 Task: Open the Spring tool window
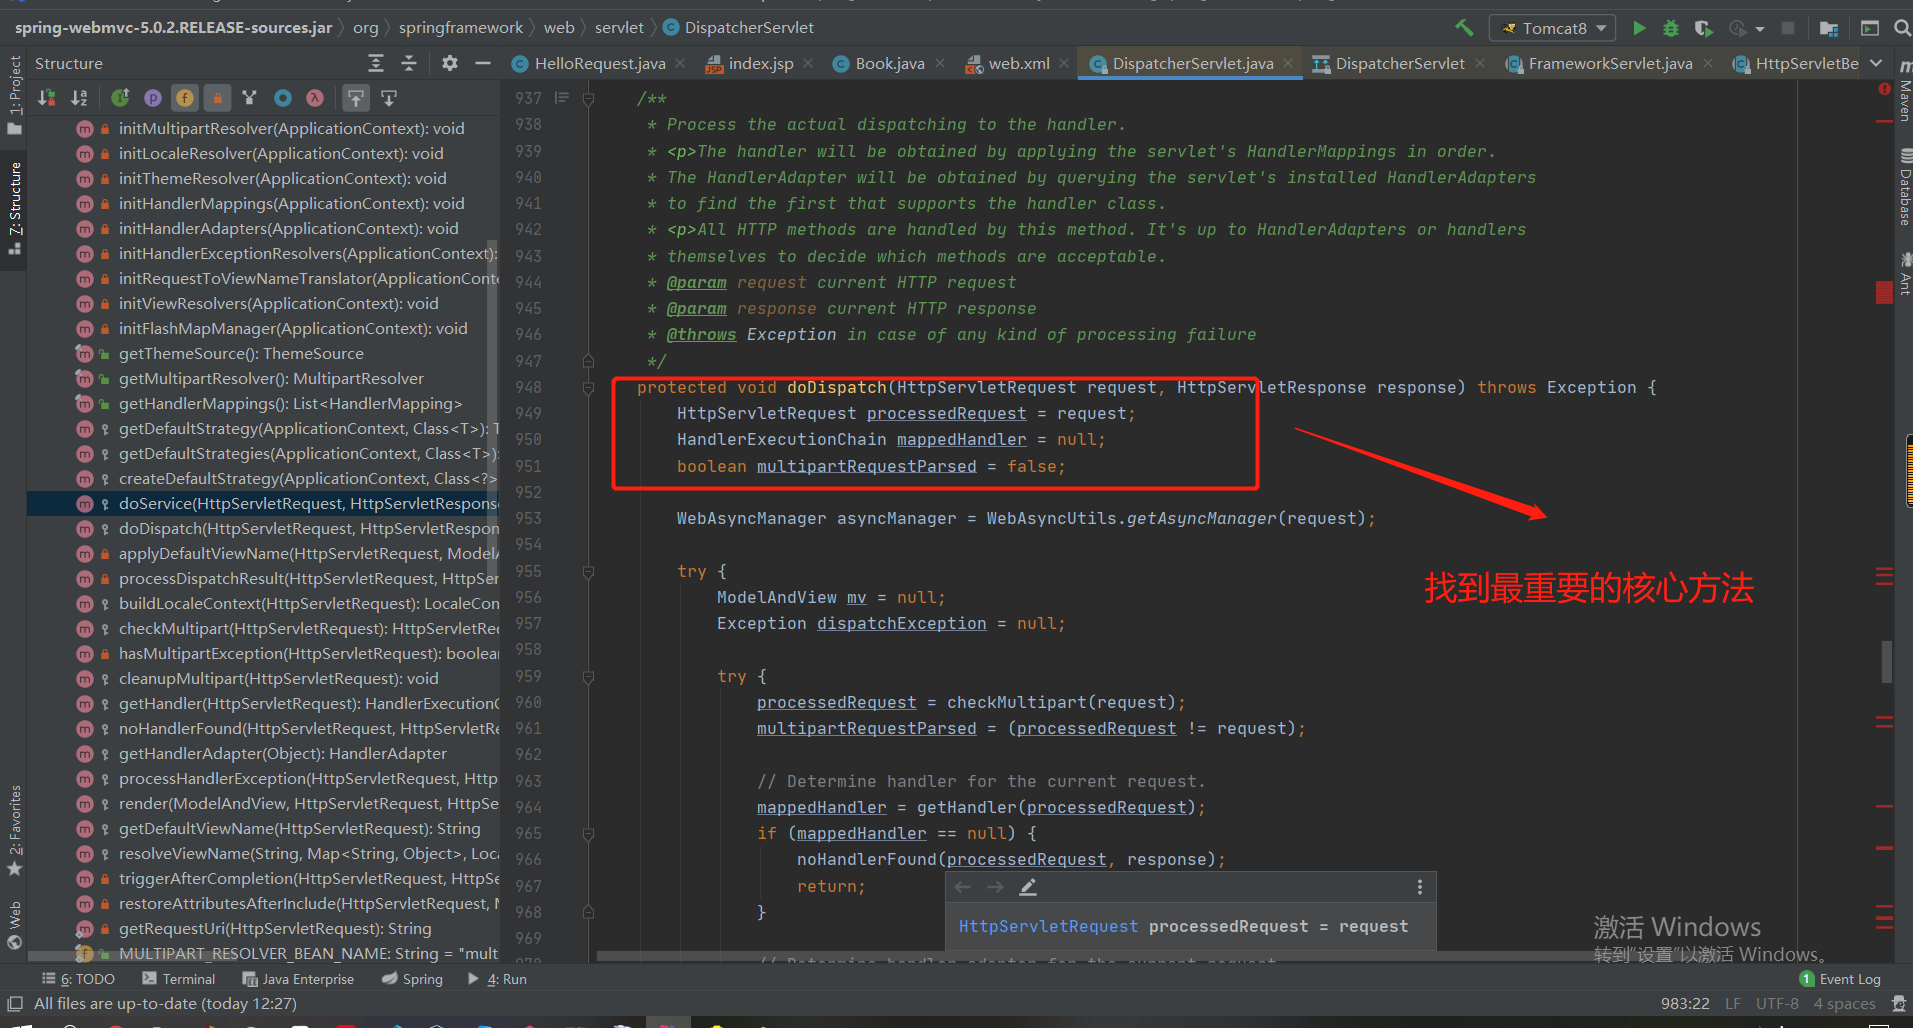pos(412,979)
